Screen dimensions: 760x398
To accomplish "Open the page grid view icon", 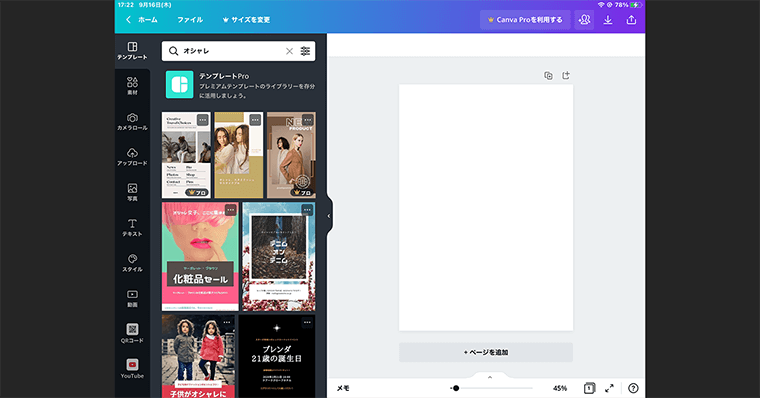I will 589,388.
